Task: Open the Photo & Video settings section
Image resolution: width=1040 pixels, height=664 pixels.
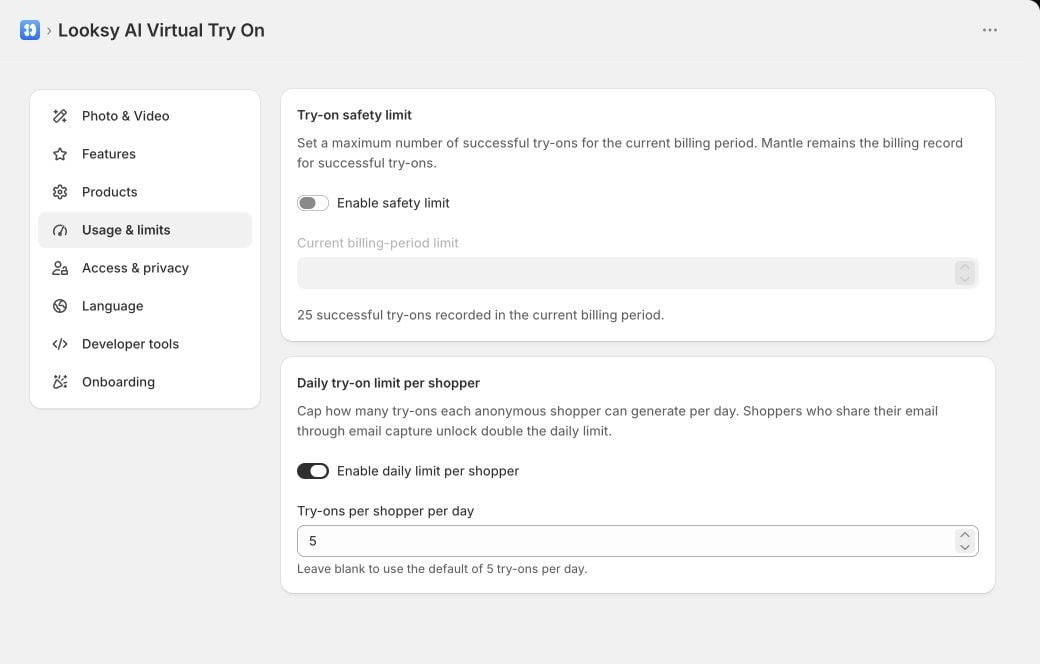Action: click(145, 116)
